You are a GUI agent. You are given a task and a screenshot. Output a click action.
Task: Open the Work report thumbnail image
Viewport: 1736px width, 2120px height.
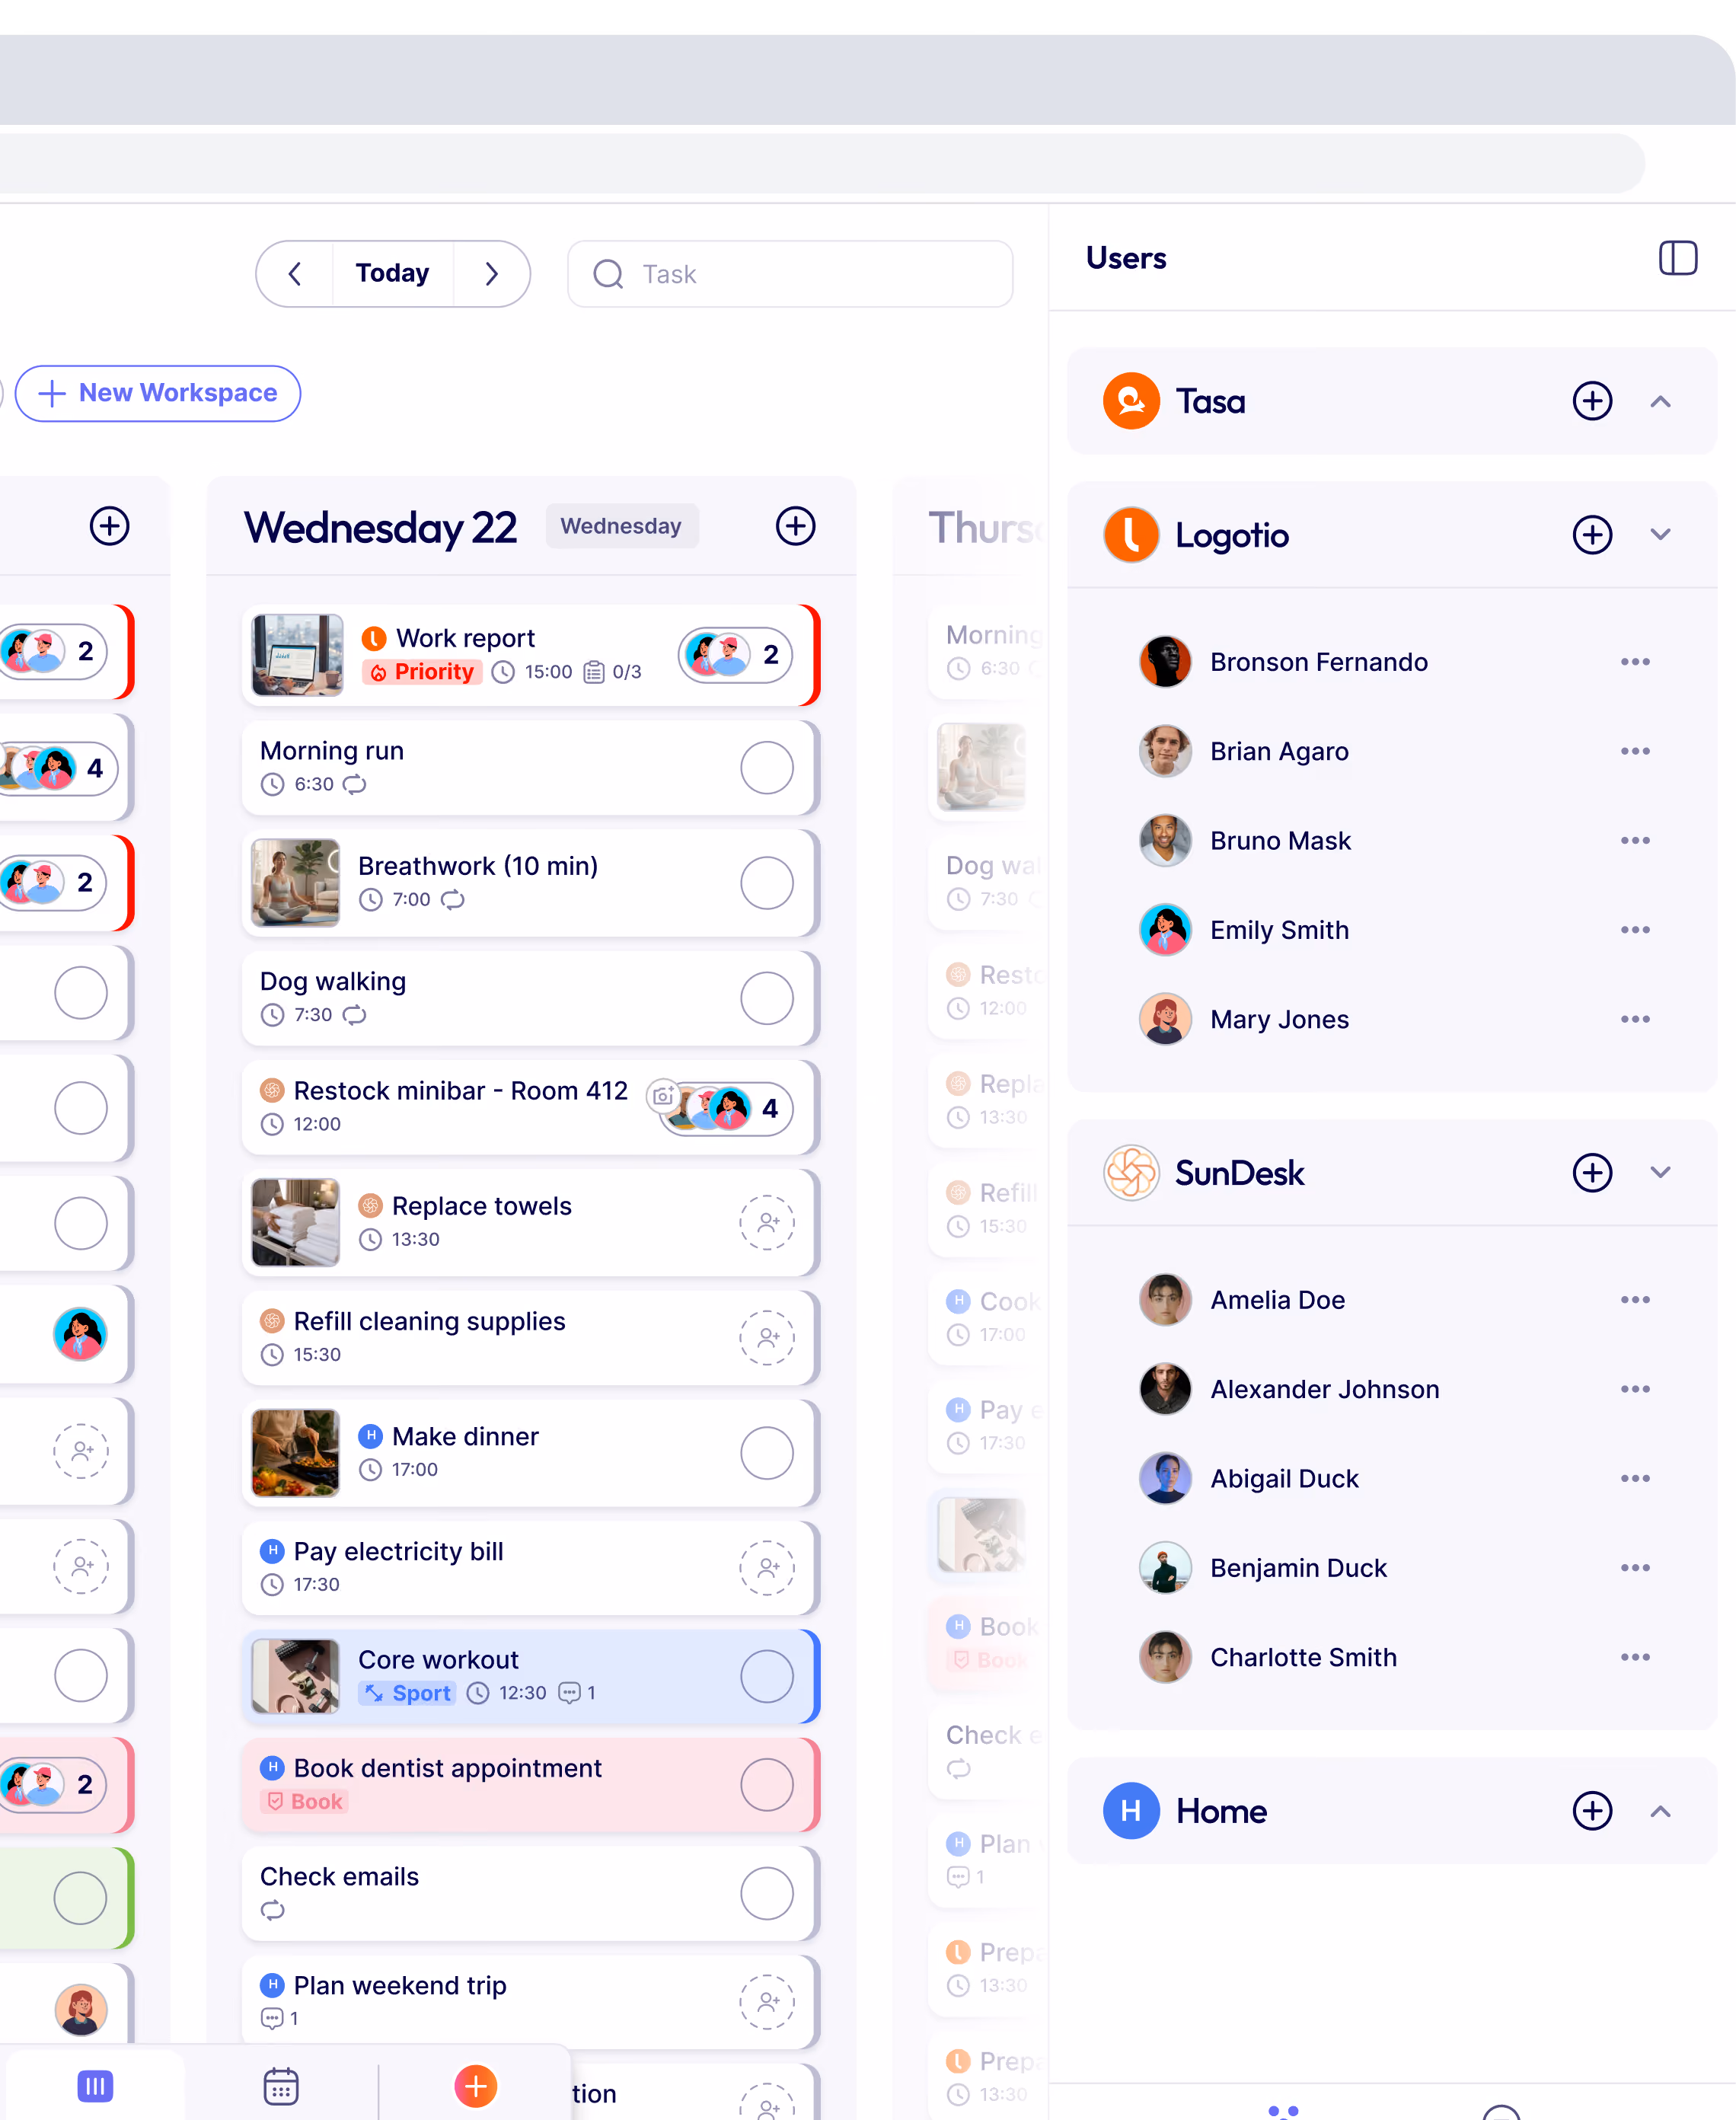[x=297, y=655]
